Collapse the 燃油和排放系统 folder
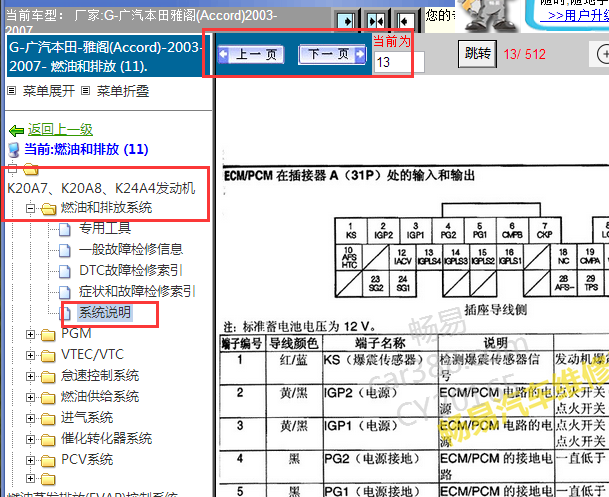Viewport: 609px width, 497px height. click(x=30, y=209)
